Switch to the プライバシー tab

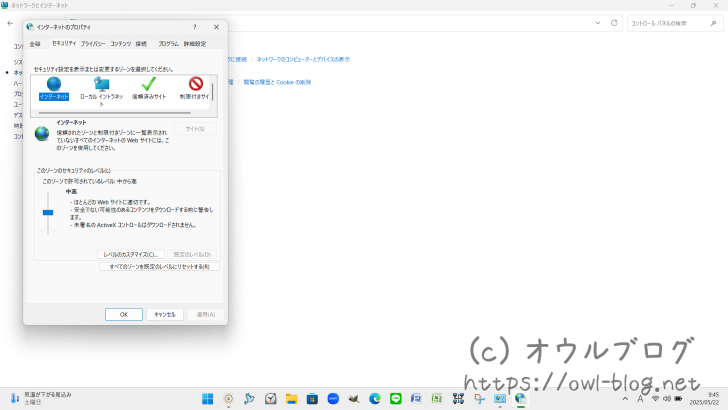tap(93, 44)
